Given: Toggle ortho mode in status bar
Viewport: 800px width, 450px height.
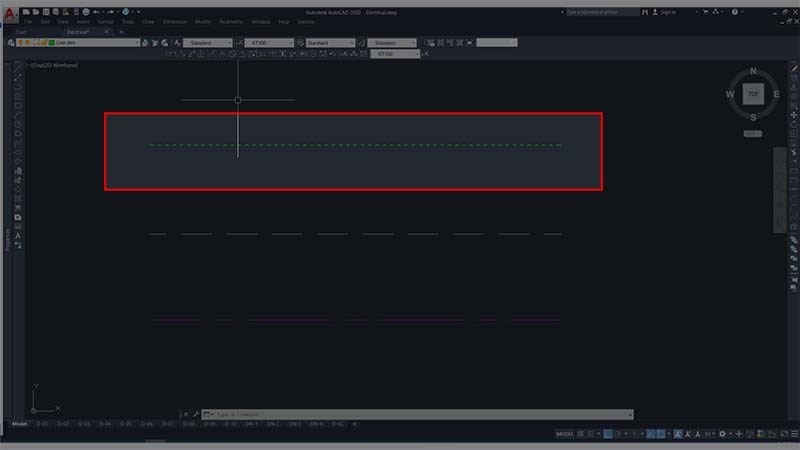Looking at the screenshot, I should point(608,434).
